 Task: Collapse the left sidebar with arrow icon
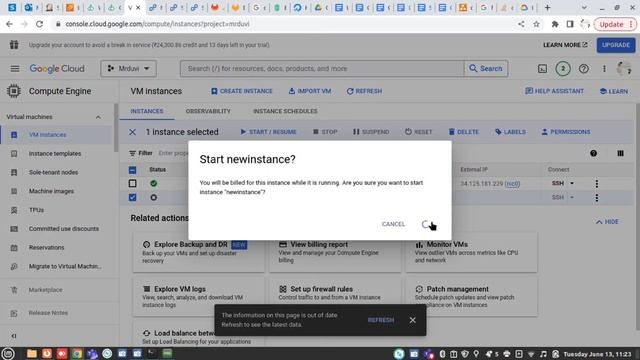click(14, 336)
